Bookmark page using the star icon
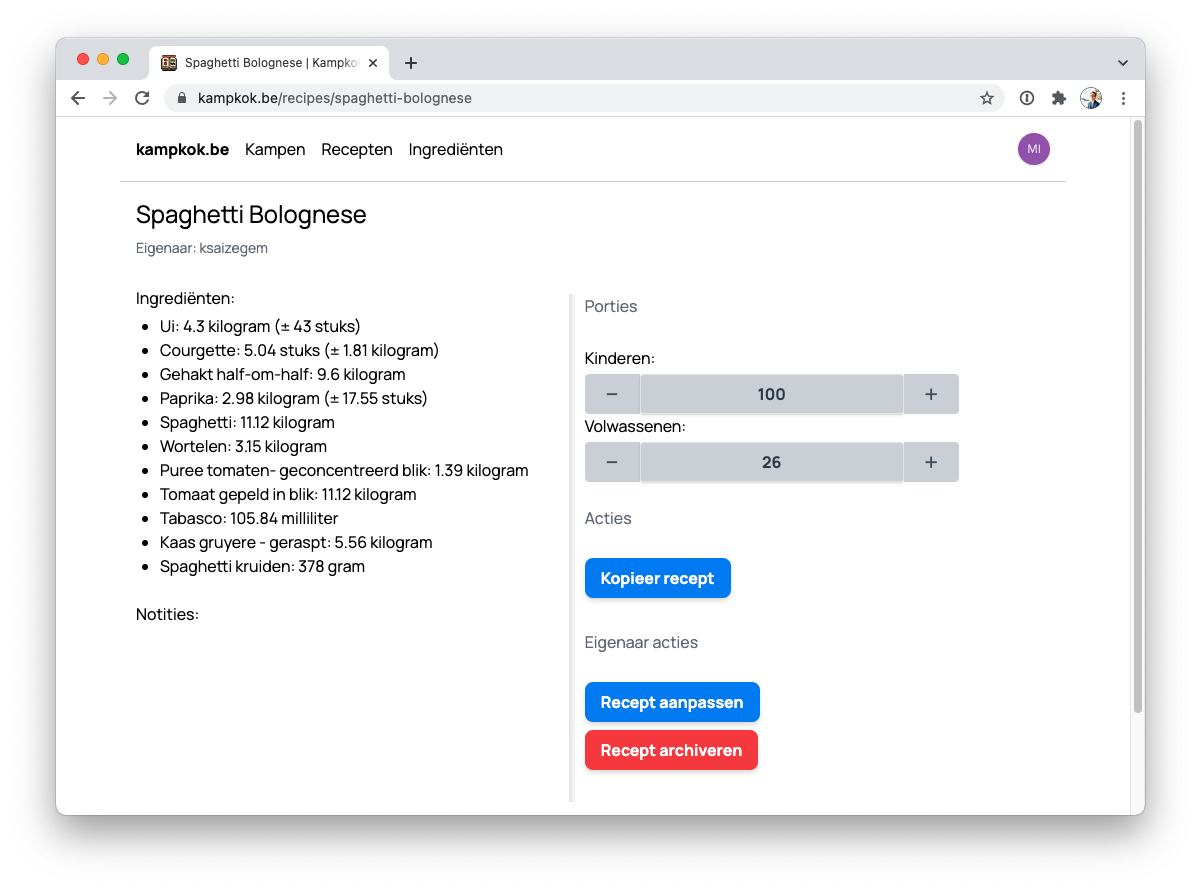Screen dimensions: 1201x889 click(x=987, y=98)
